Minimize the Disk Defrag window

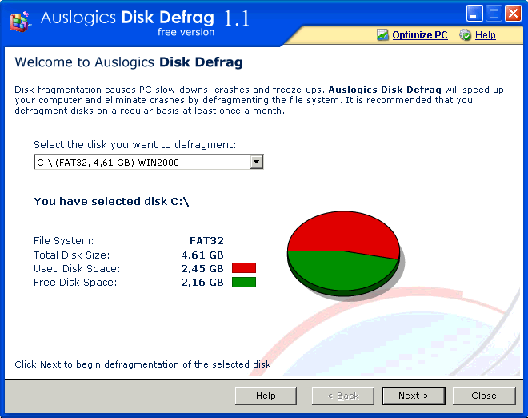coord(474,14)
